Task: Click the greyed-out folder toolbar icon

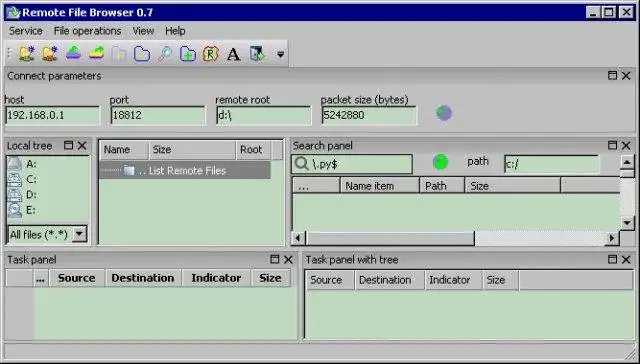Action: (119, 53)
